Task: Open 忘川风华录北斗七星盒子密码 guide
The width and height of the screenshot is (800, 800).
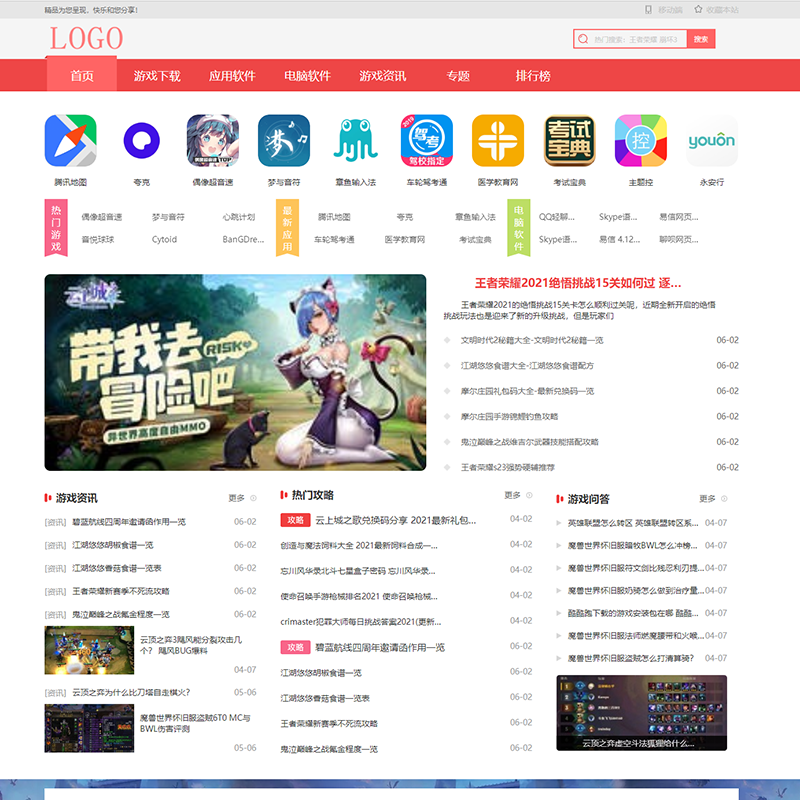Action: (358, 571)
